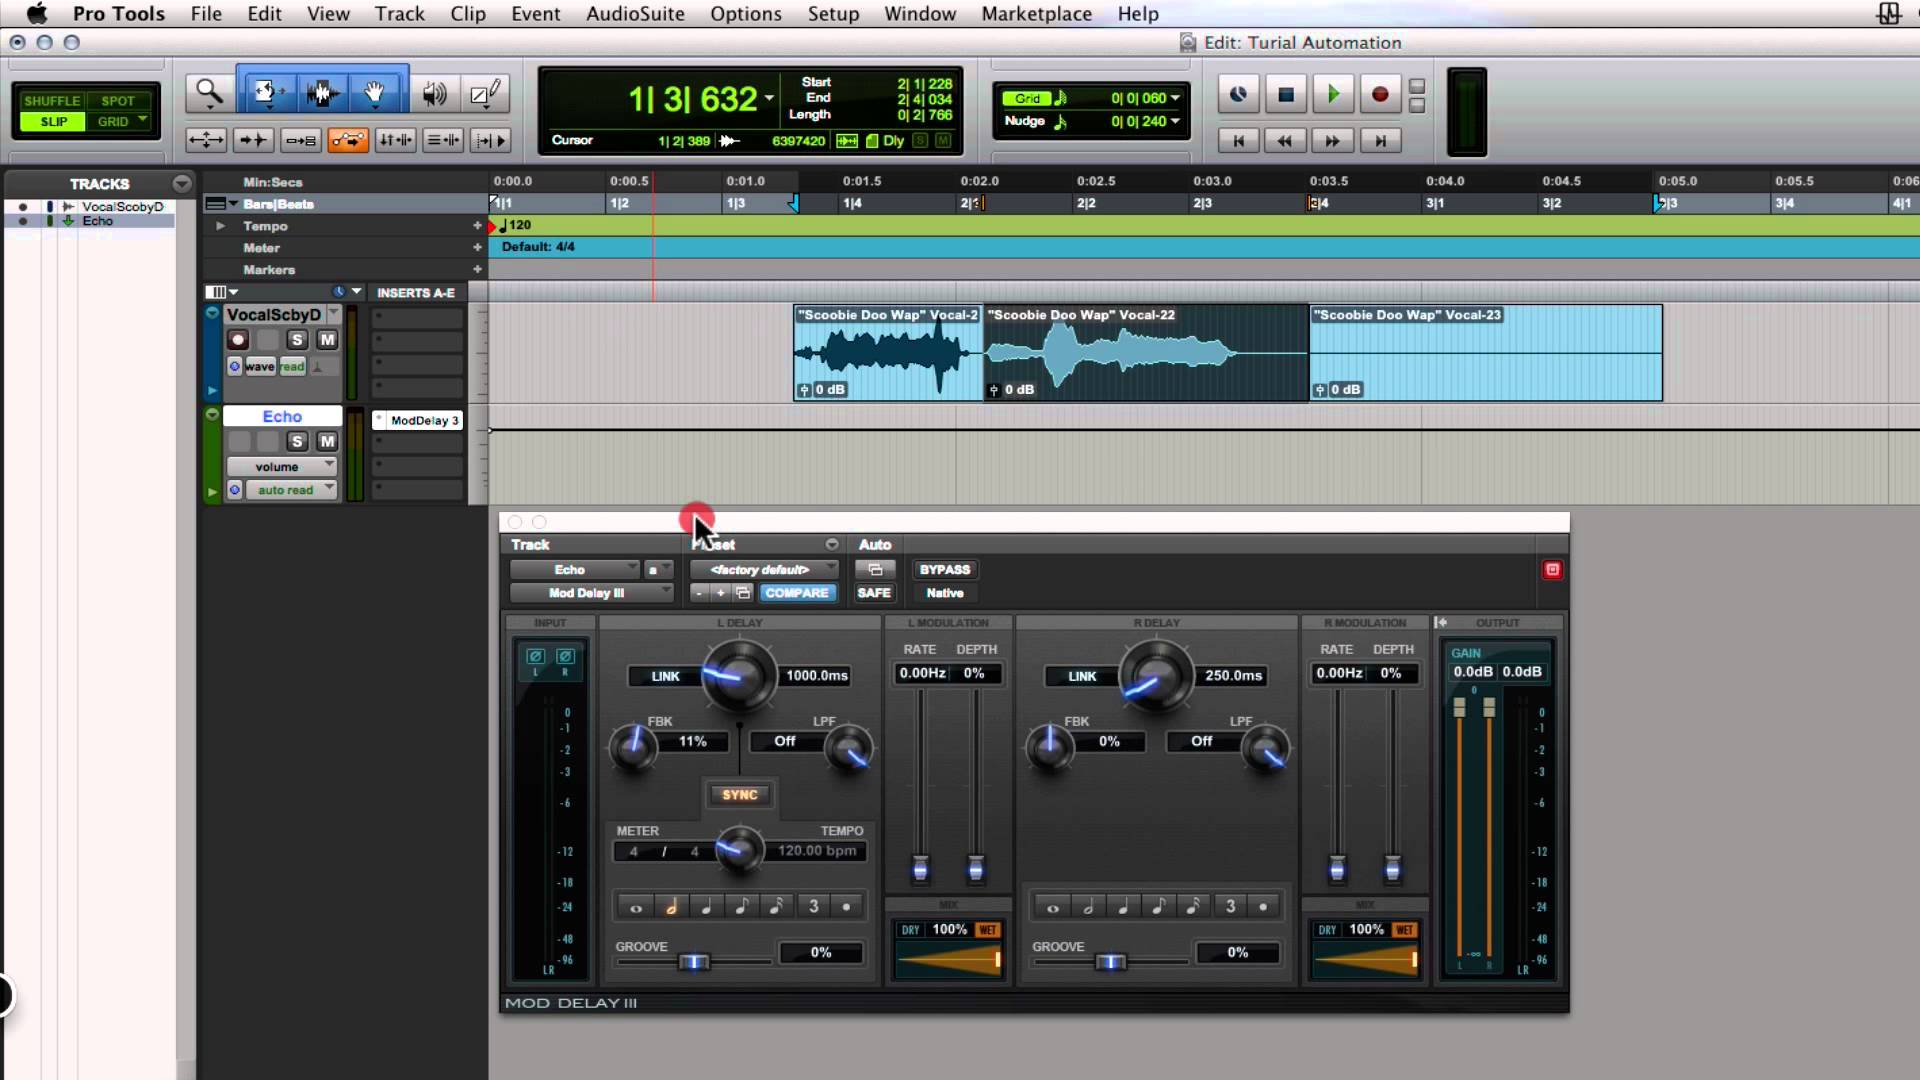1920x1080 pixels.
Task: Toggle plugin BYPASS button
Action: [x=945, y=570]
